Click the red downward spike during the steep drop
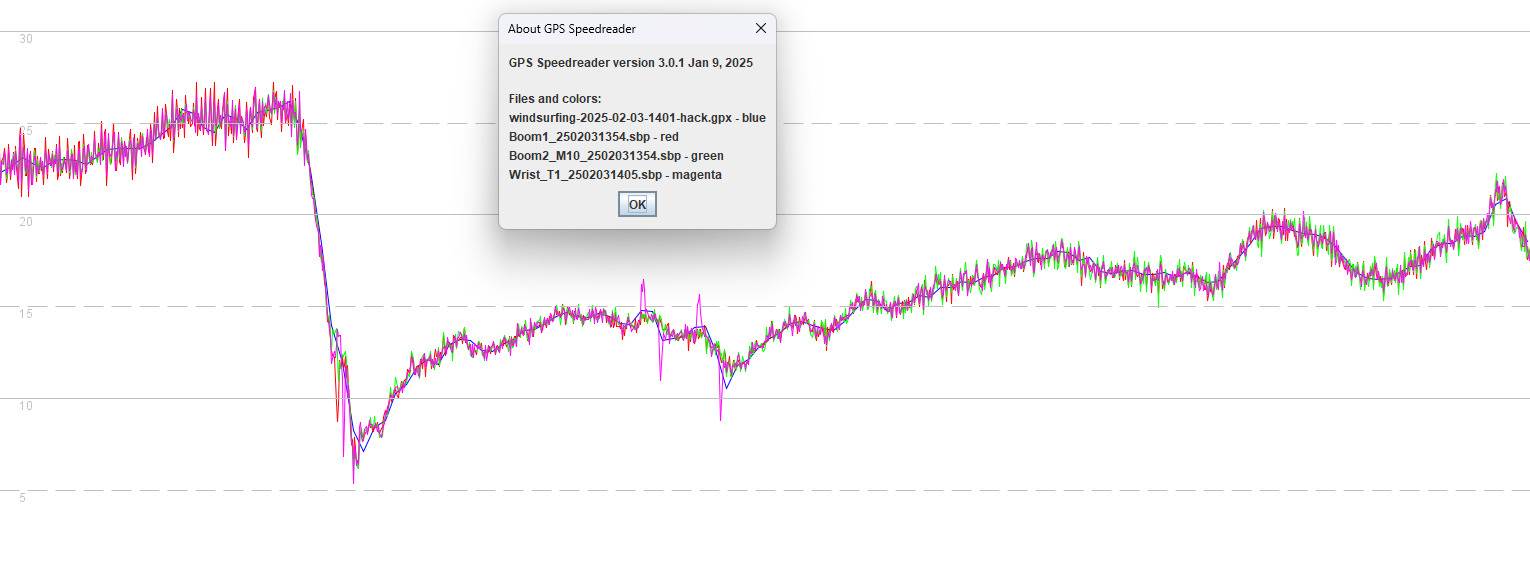Image resolution: width=1530 pixels, height=578 pixels. (338, 420)
